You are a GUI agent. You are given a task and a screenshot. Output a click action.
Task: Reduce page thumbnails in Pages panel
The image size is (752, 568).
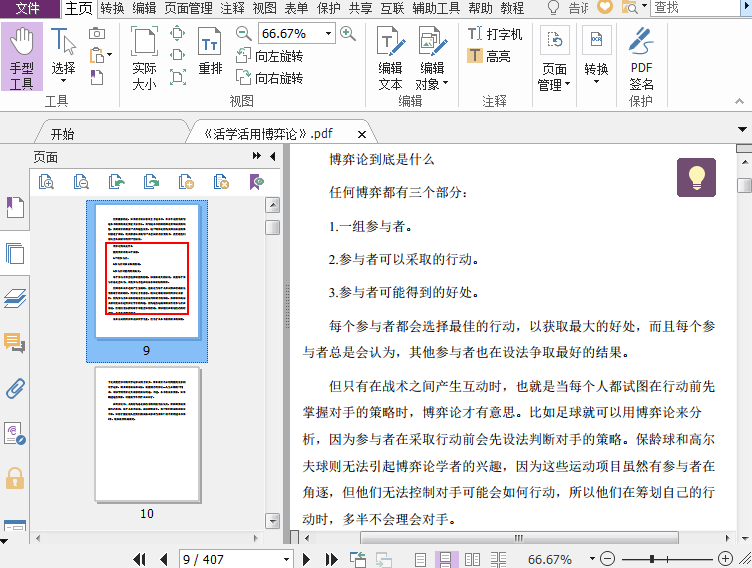click(x=81, y=182)
